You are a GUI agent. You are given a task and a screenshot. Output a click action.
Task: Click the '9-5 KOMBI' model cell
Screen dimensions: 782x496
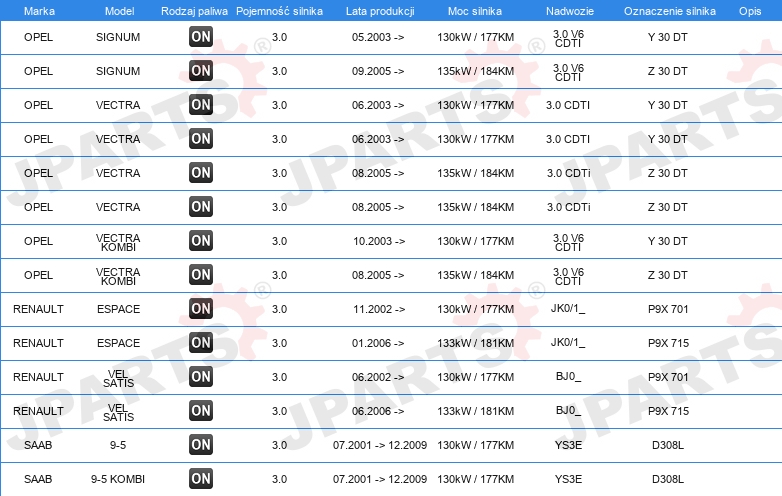coord(118,479)
